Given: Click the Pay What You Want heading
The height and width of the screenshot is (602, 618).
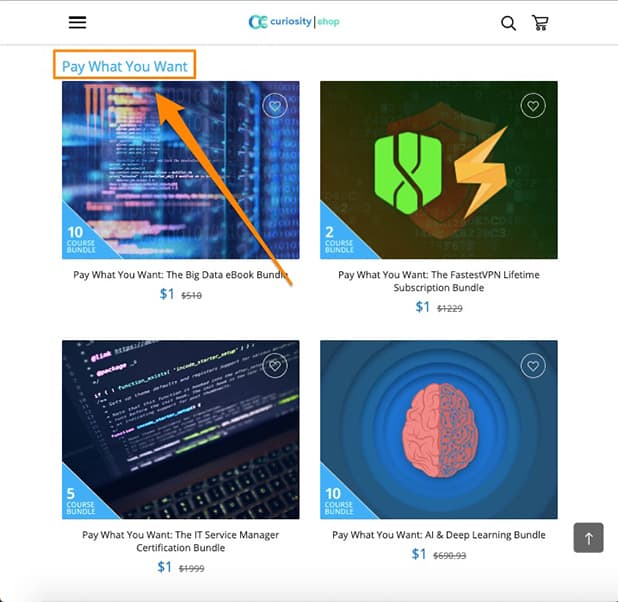Looking at the screenshot, I should pos(124,67).
